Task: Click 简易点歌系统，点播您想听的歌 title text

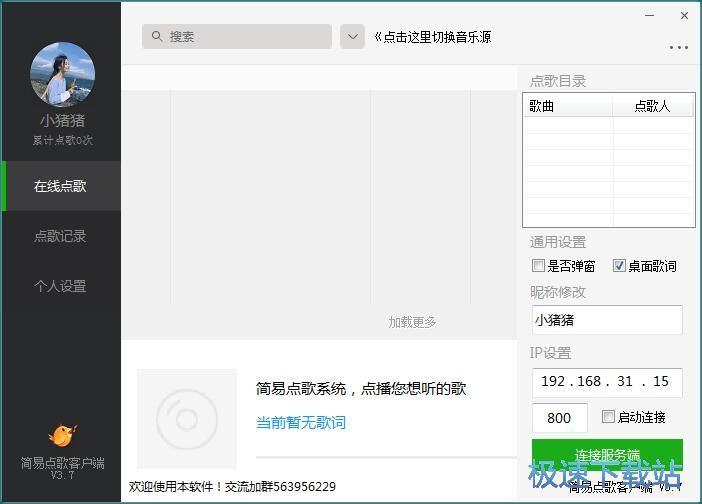Action: point(361,389)
